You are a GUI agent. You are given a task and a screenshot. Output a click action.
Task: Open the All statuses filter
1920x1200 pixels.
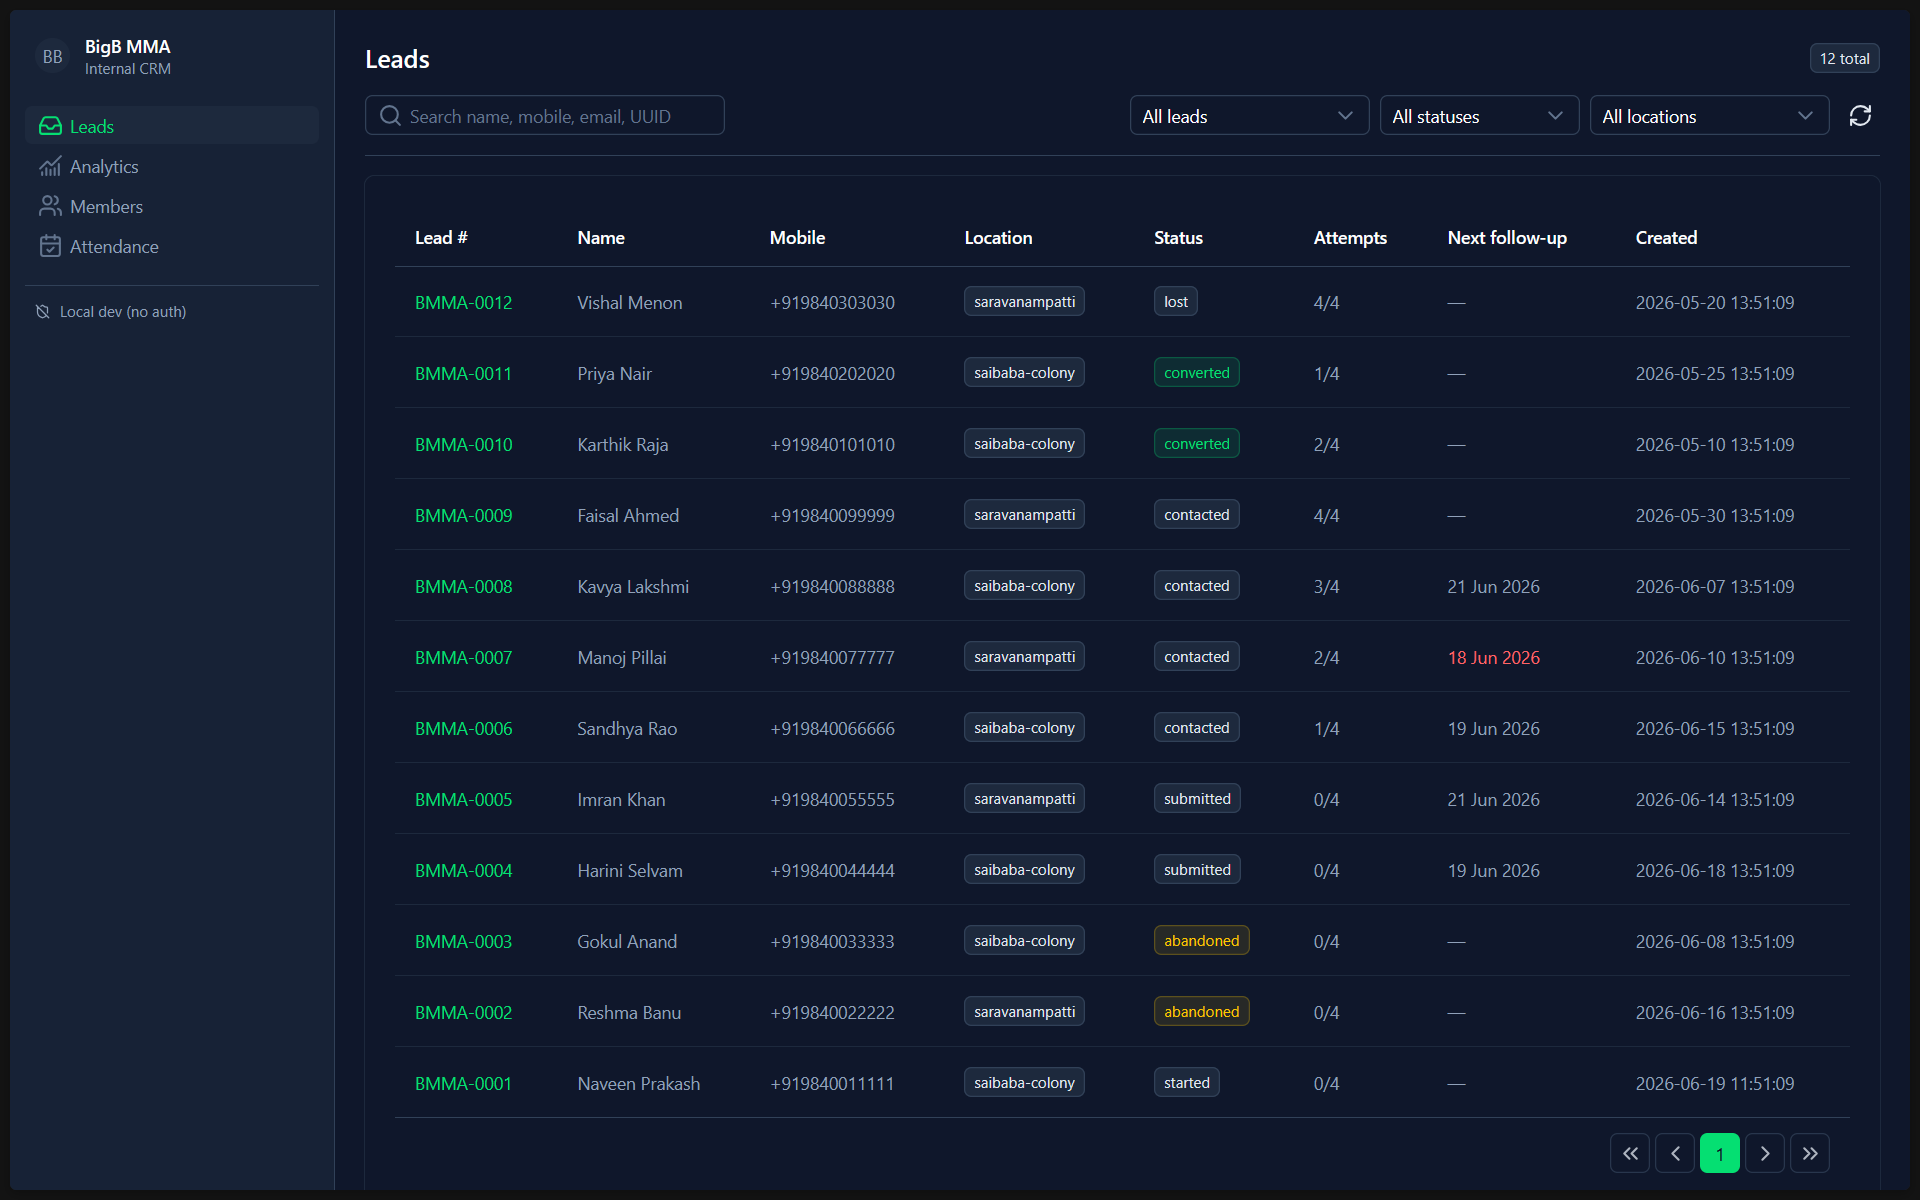[1479, 116]
